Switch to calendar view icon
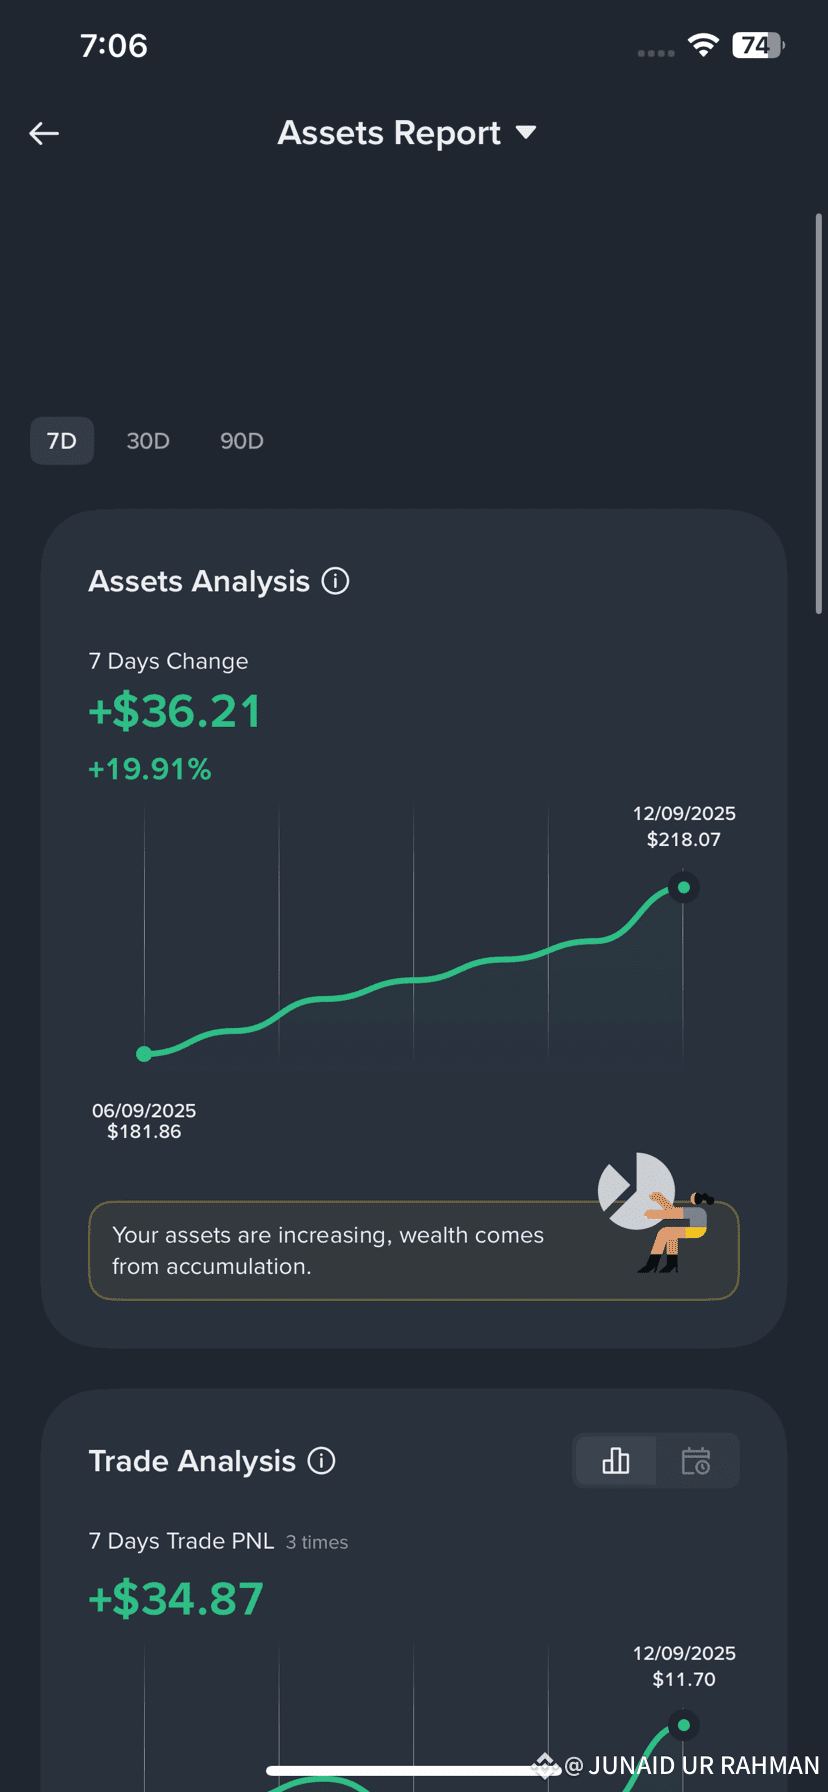This screenshot has width=828, height=1792. tap(696, 1461)
